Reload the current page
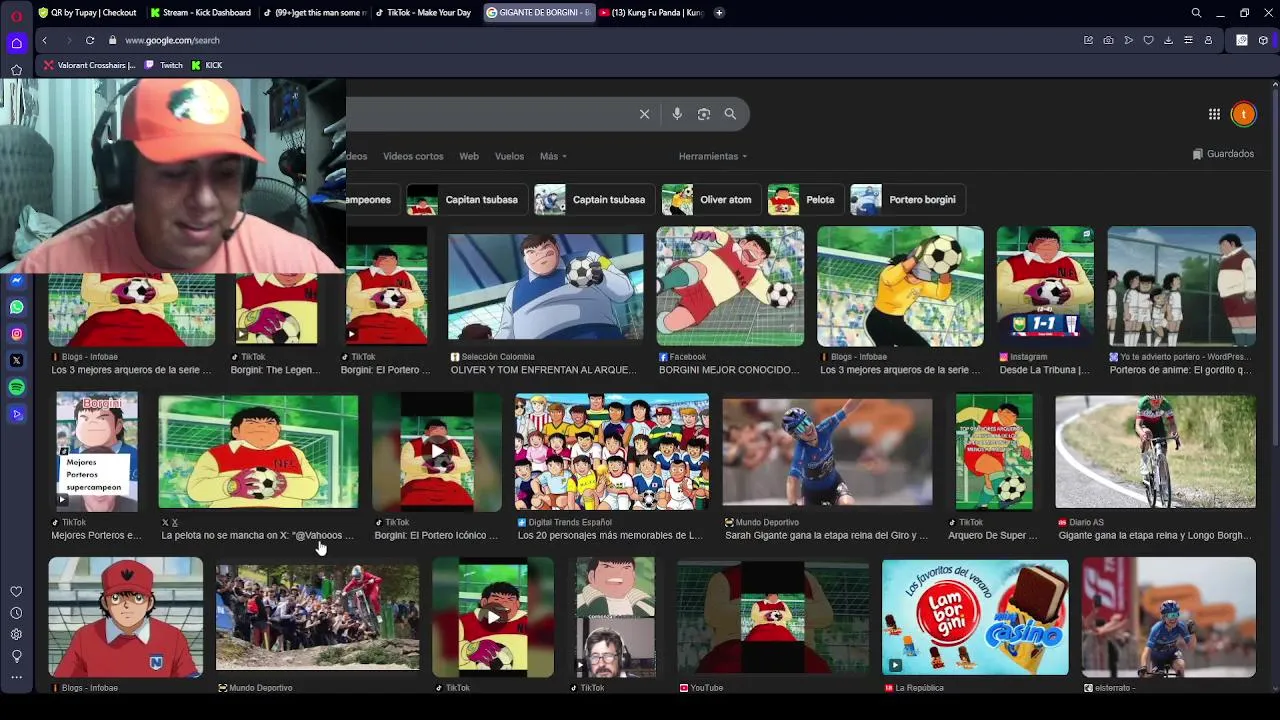This screenshot has width=1280, height=720. tap(90, 40)
